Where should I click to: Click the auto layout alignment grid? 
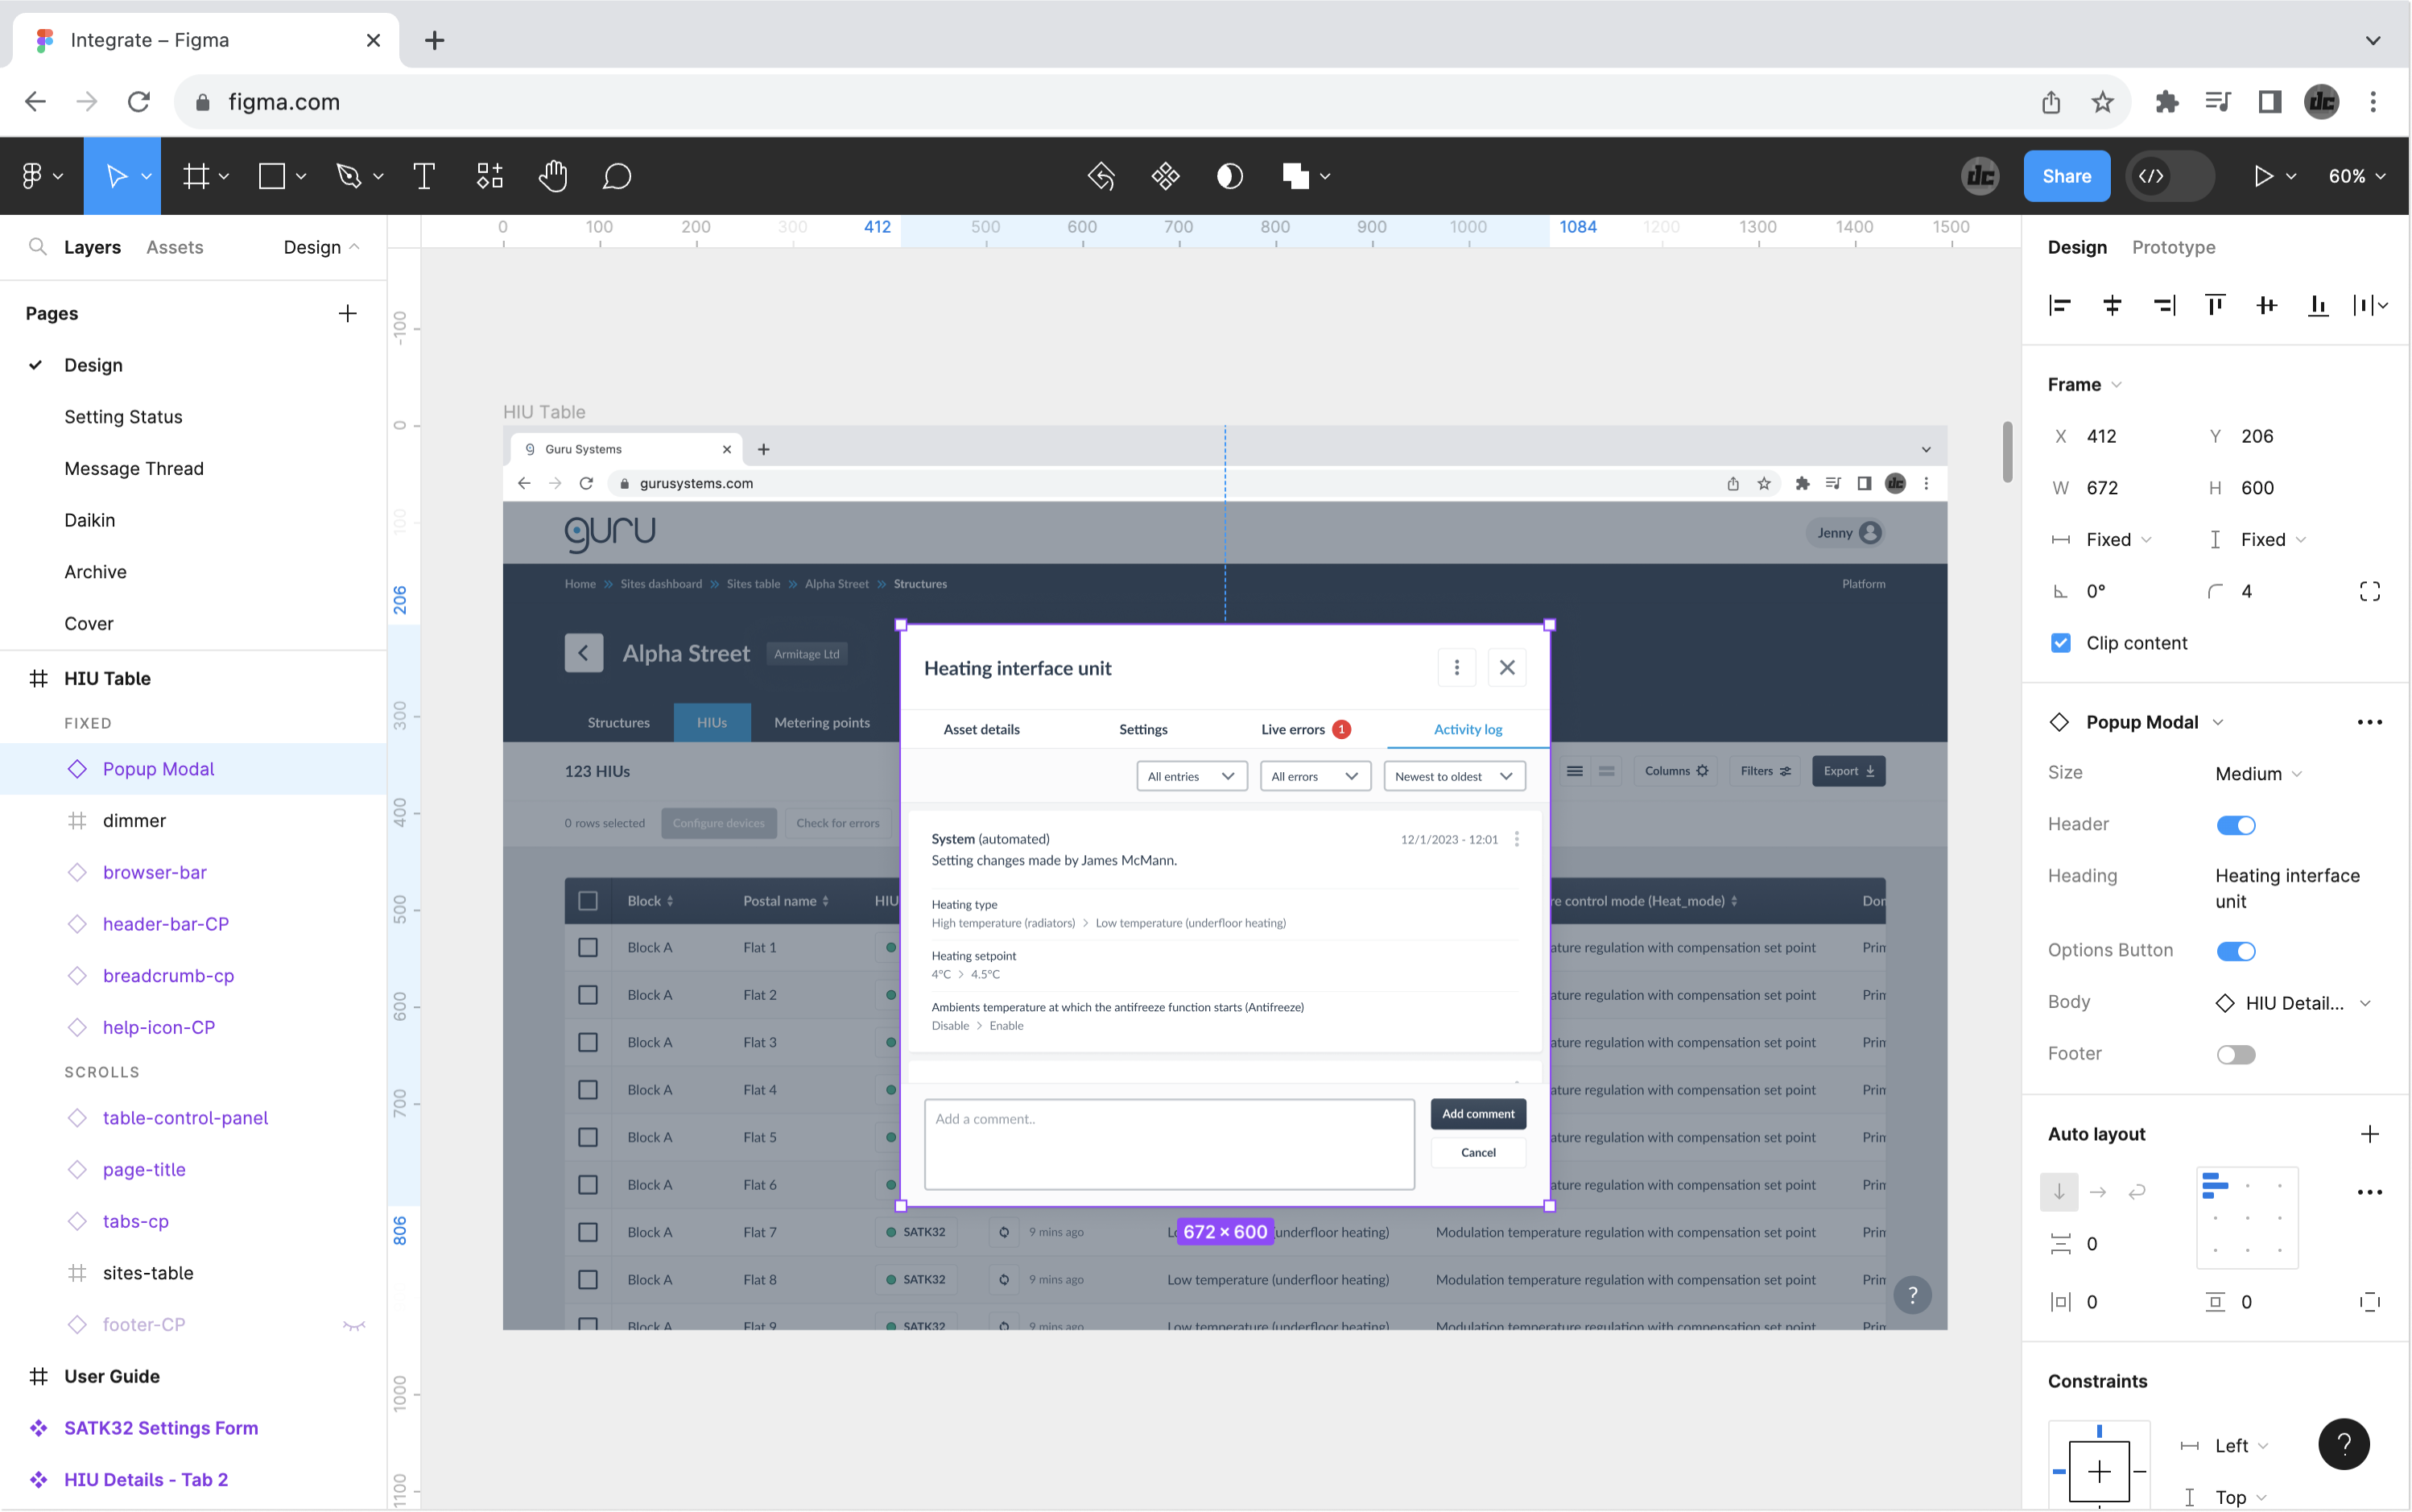[2246, 1217]
